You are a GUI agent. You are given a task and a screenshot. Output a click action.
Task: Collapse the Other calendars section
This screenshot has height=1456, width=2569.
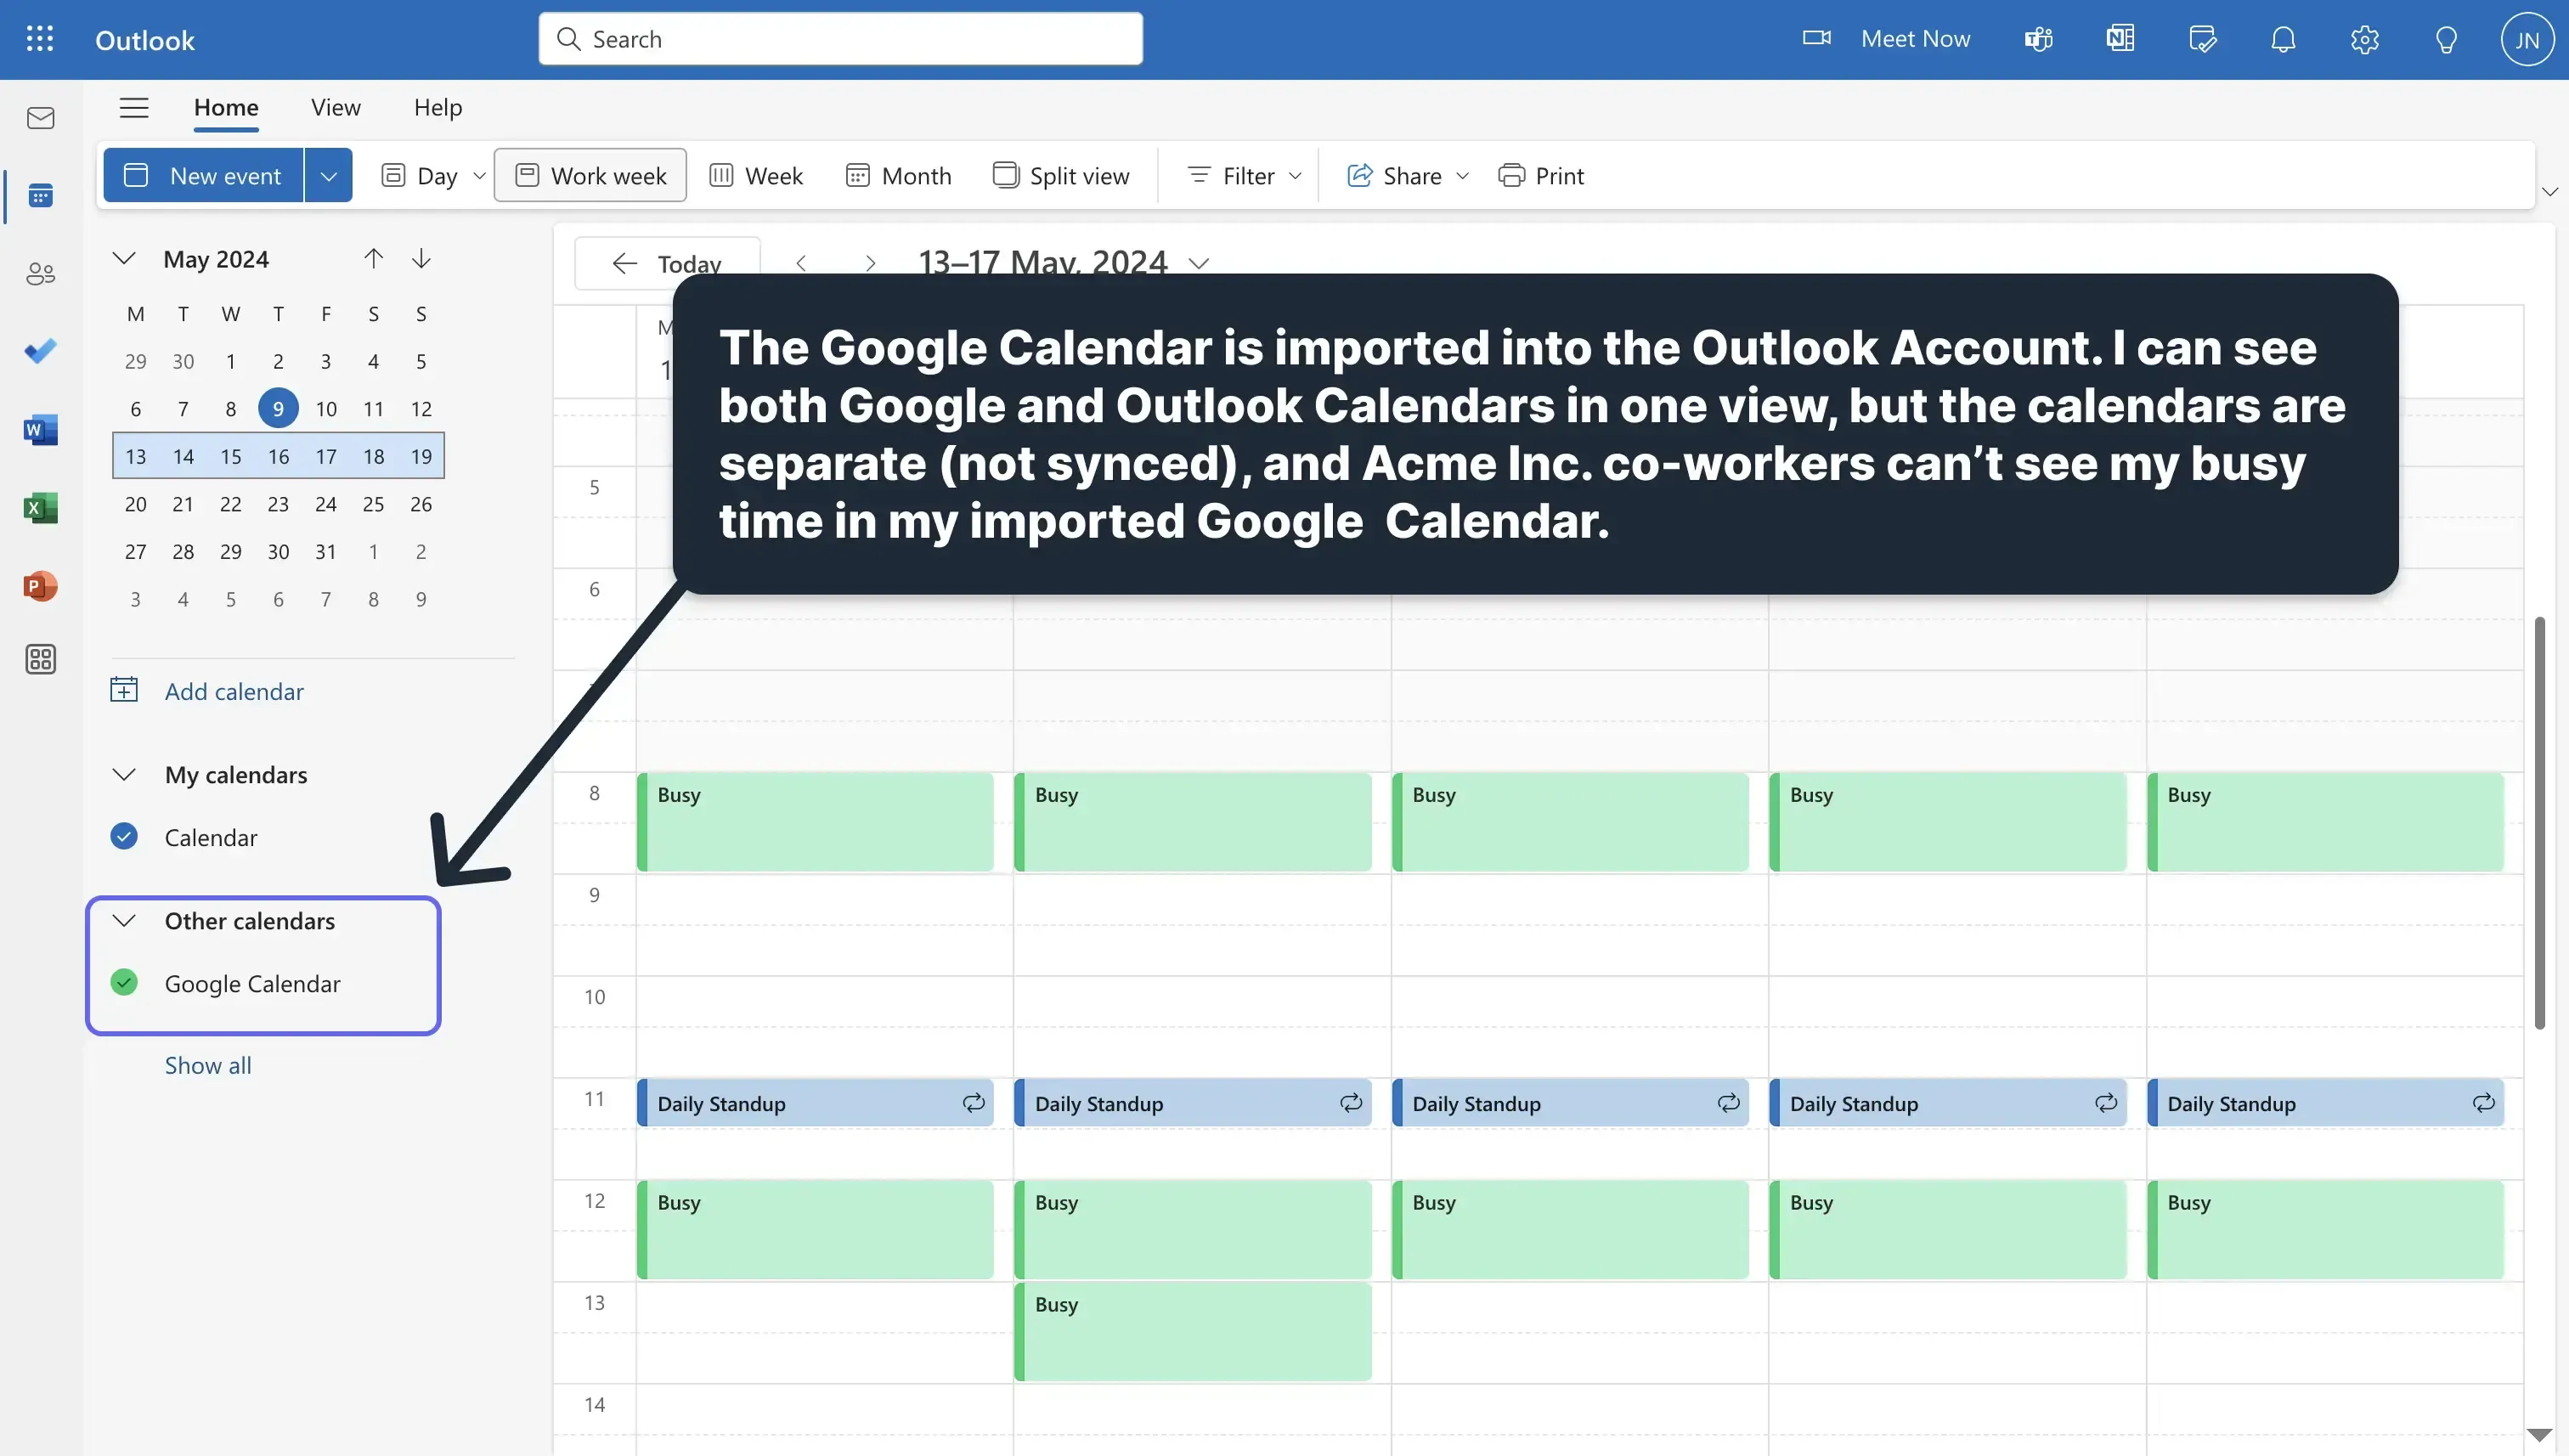[124, 920]
